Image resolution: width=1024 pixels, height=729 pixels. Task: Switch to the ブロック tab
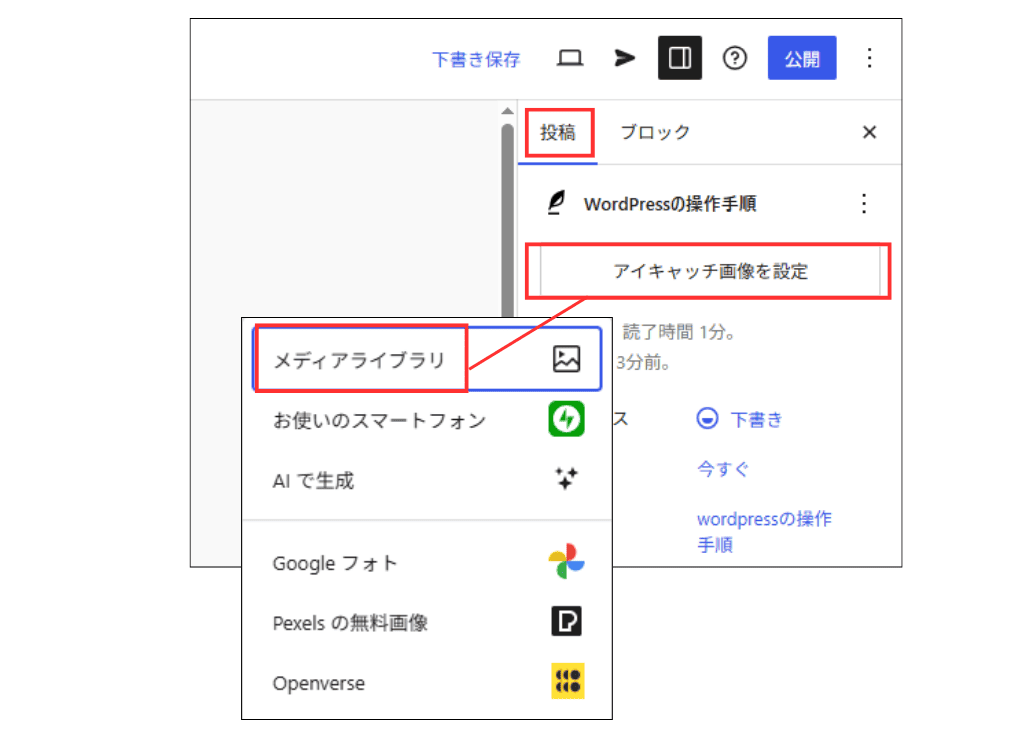coord(655,131)
